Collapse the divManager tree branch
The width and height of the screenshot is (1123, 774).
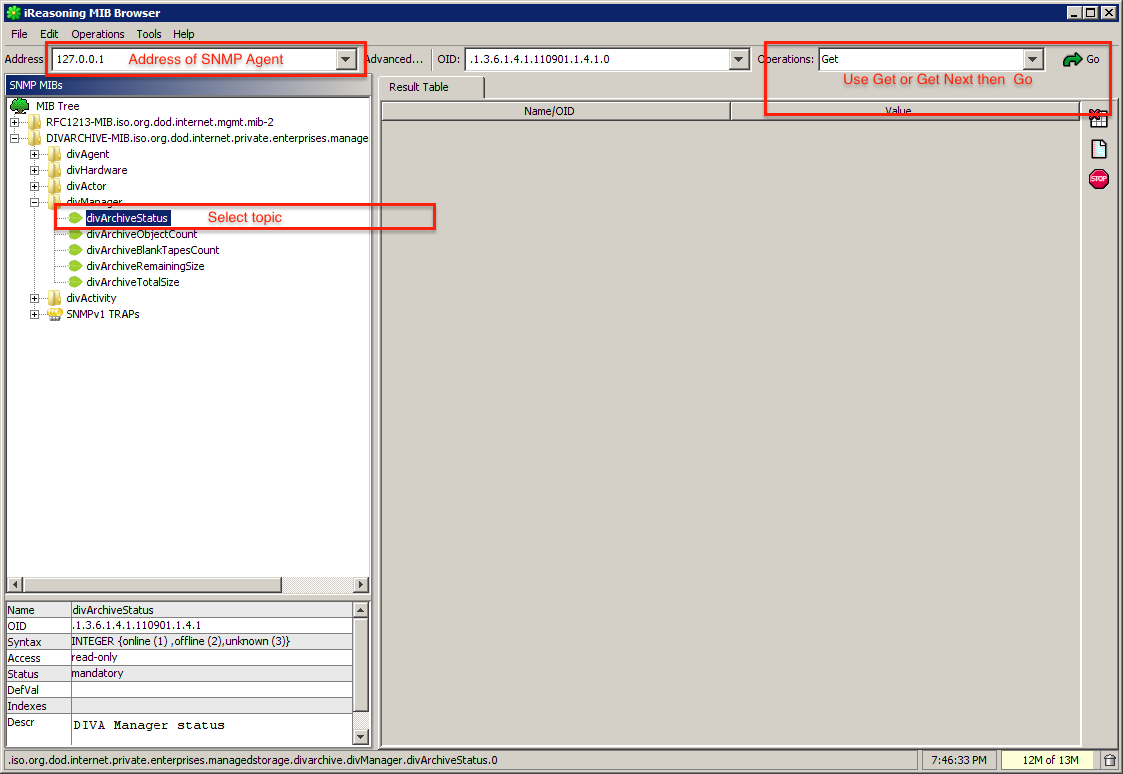point(33,201)
